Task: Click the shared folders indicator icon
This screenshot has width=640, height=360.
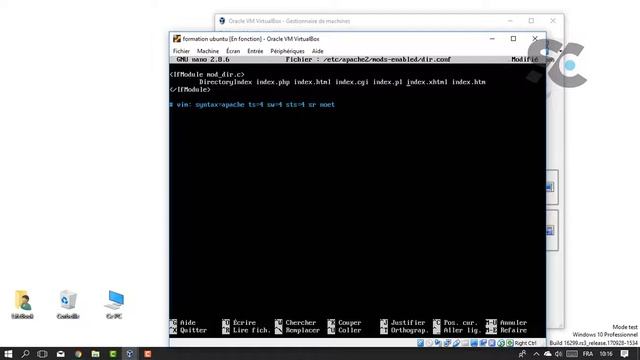Action: click(465, 343)
